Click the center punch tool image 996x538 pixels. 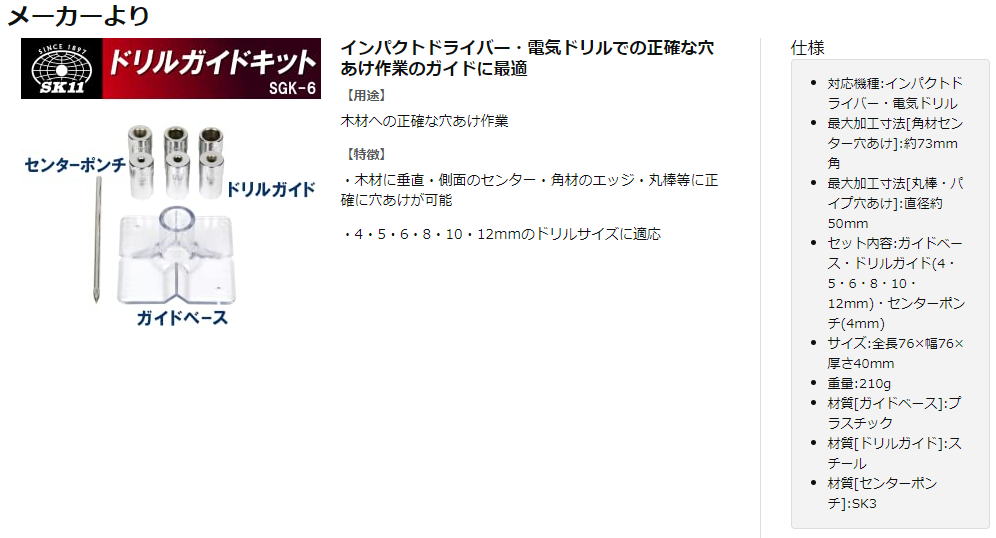click(x=97, y=239)
